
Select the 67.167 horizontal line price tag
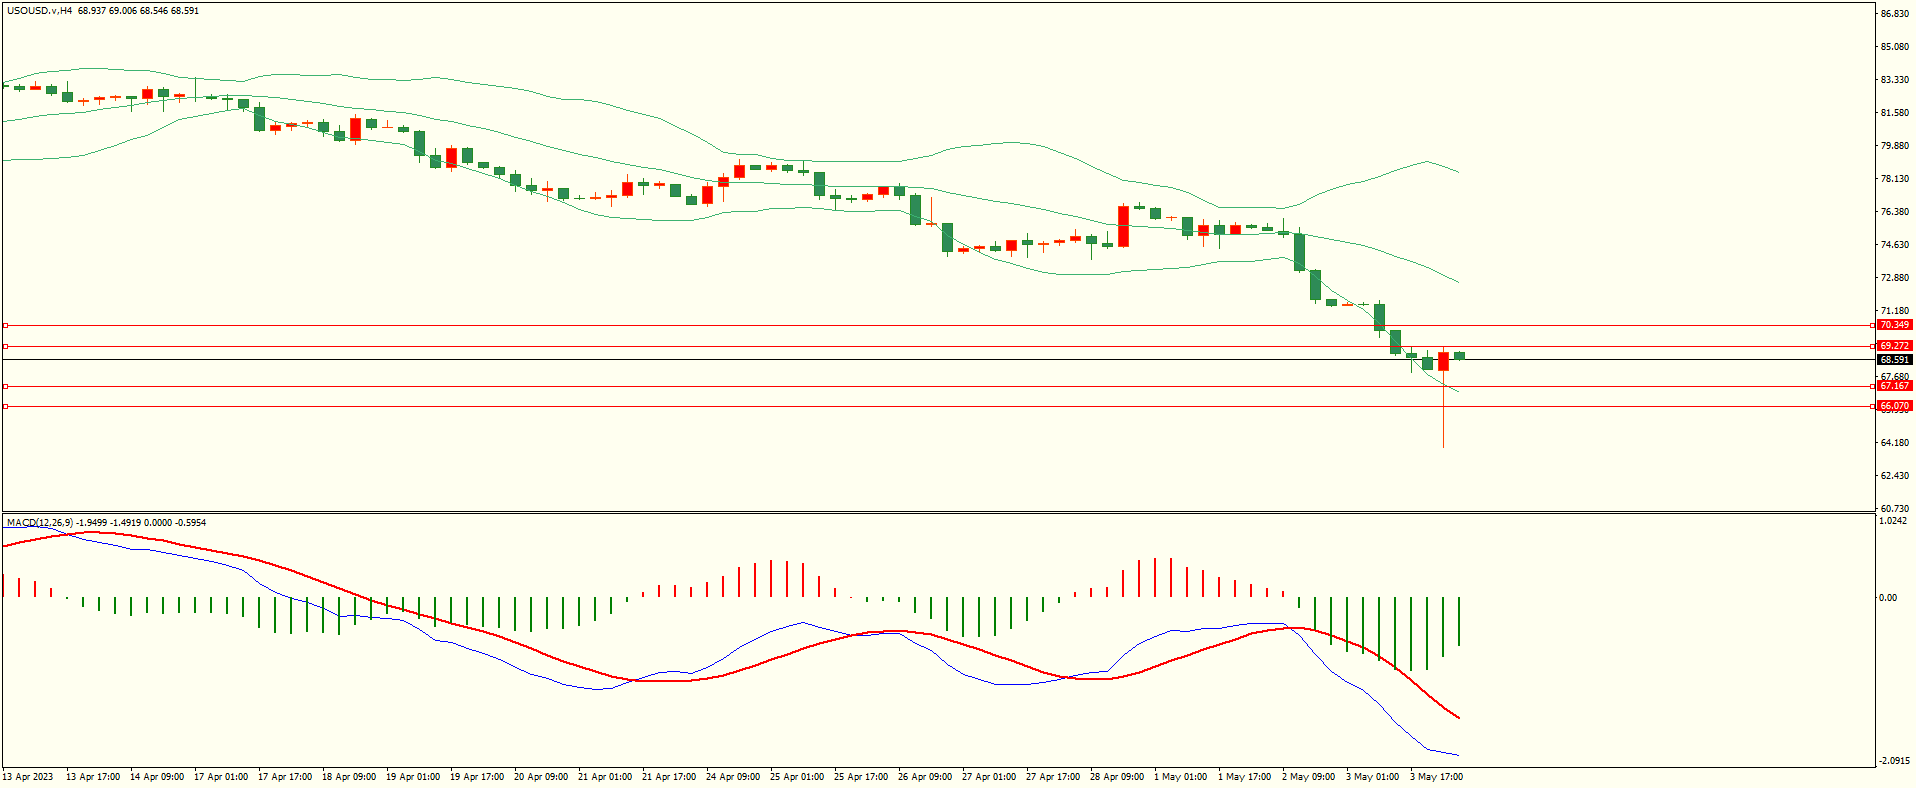click(1895, 386)
